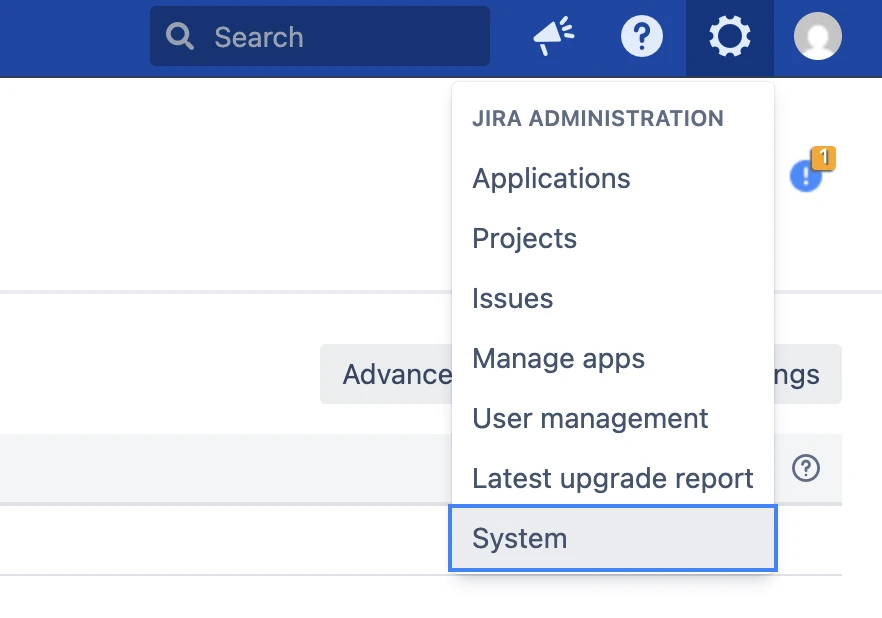This screenshot has width=882, height=618.
Task: Open the Help question mark icon
Action: tap(642, 36)
